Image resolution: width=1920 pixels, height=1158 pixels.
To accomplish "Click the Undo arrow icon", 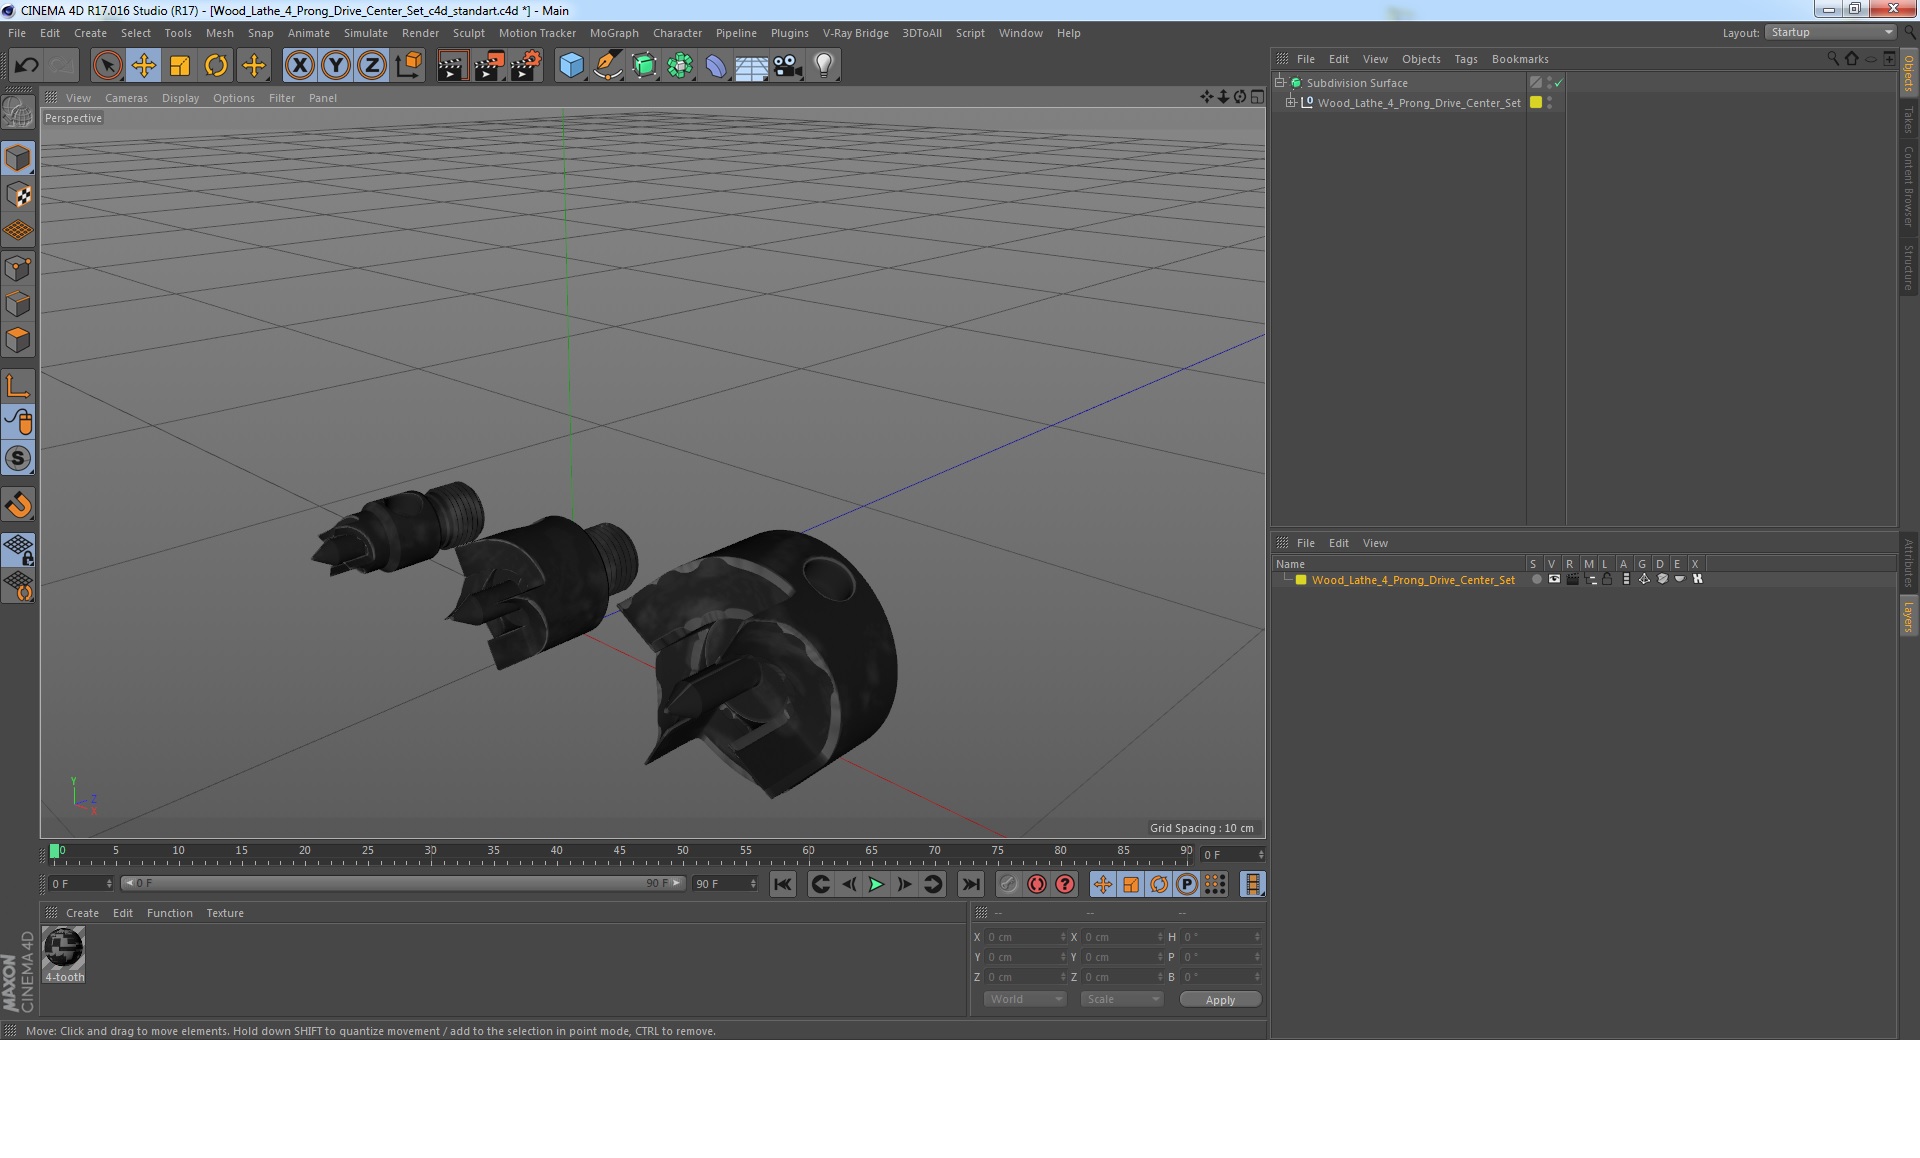I will point(26,66).
